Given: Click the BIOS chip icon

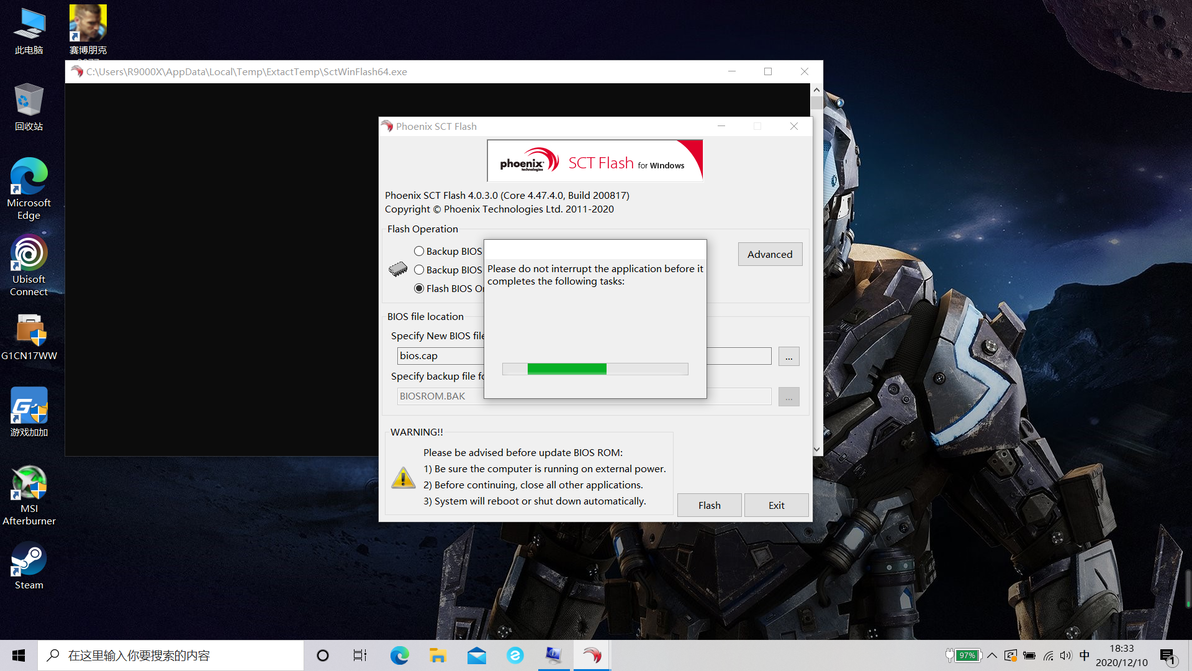Looking at the screenshot, I should [398, 269].
